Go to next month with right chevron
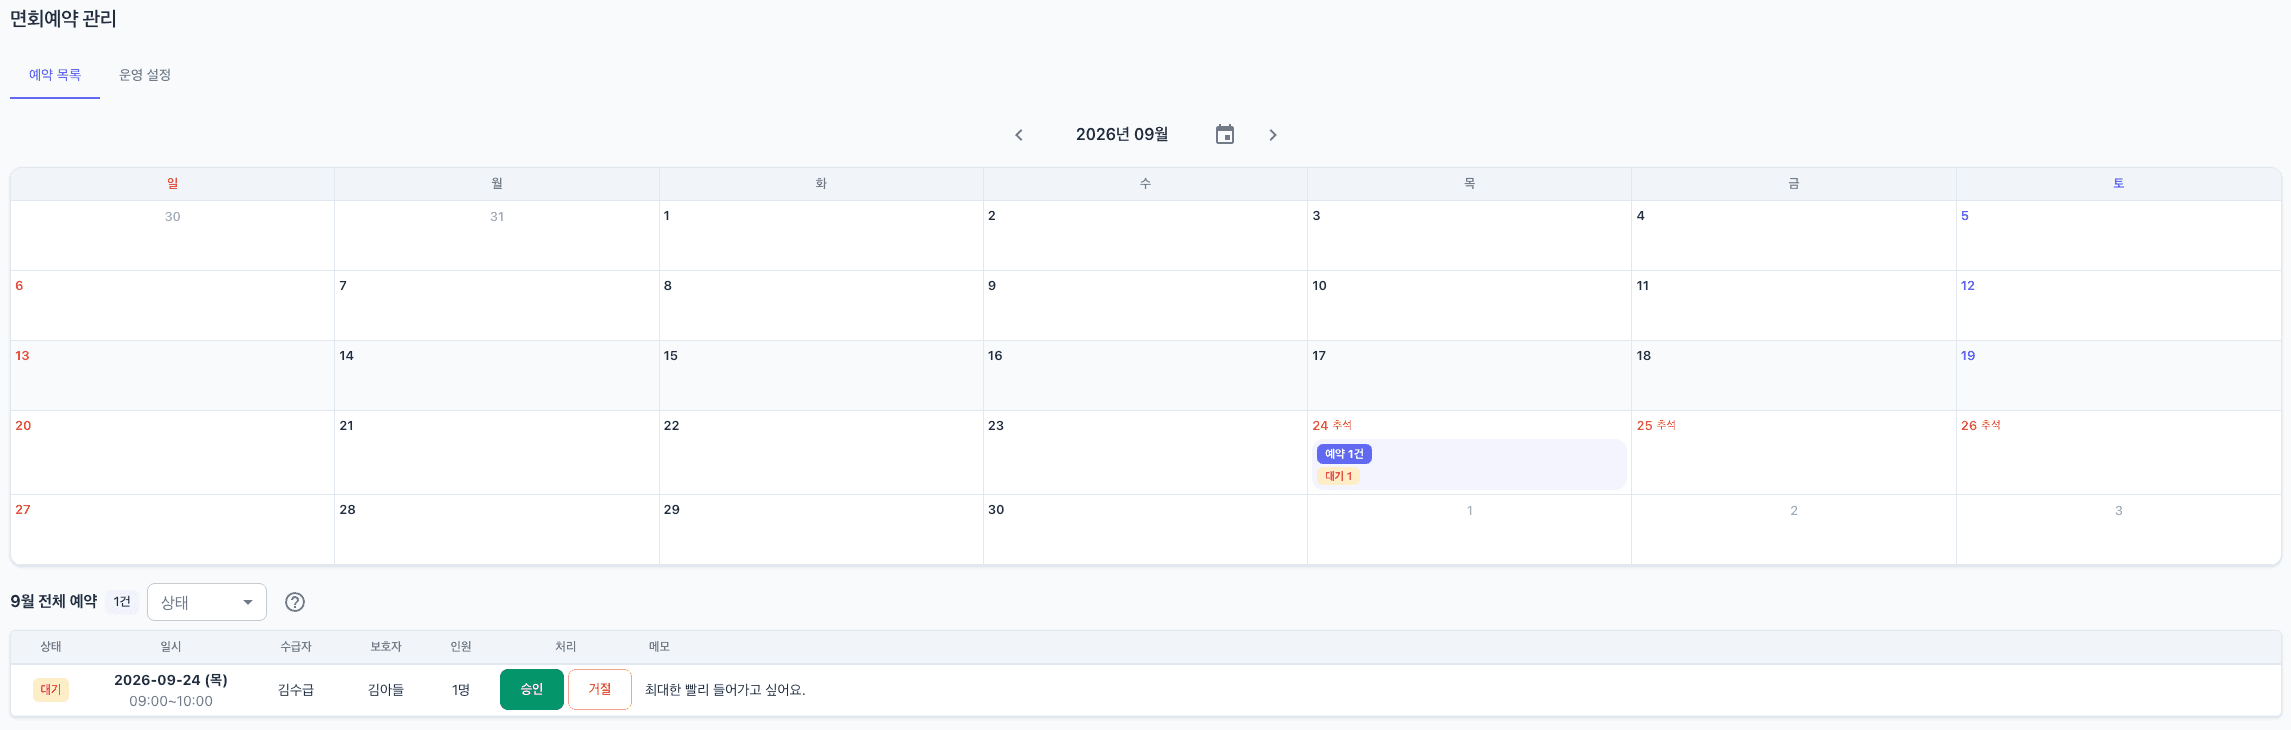2291x730 pixels. [x=1273, y=135]
